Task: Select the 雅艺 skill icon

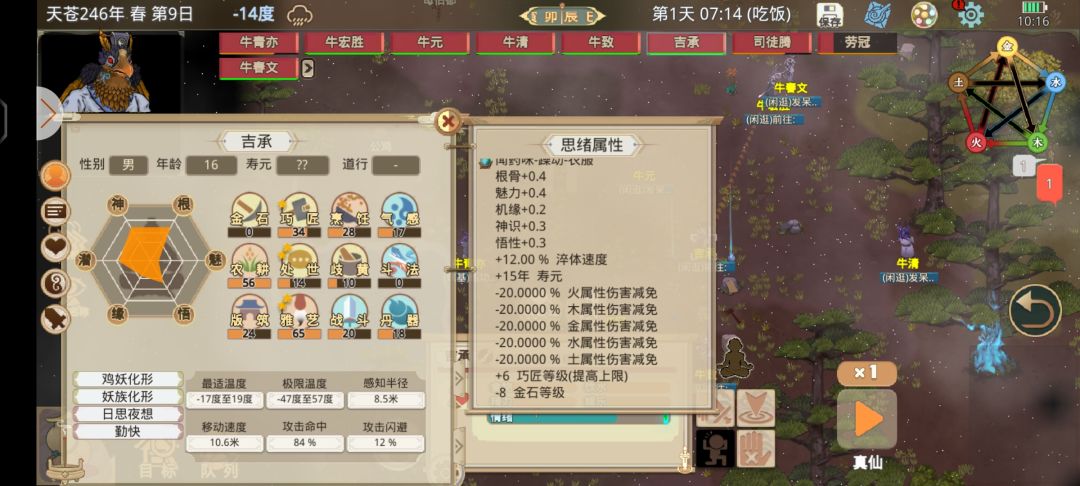Action: pyautogui.click(x=300, y=317)
